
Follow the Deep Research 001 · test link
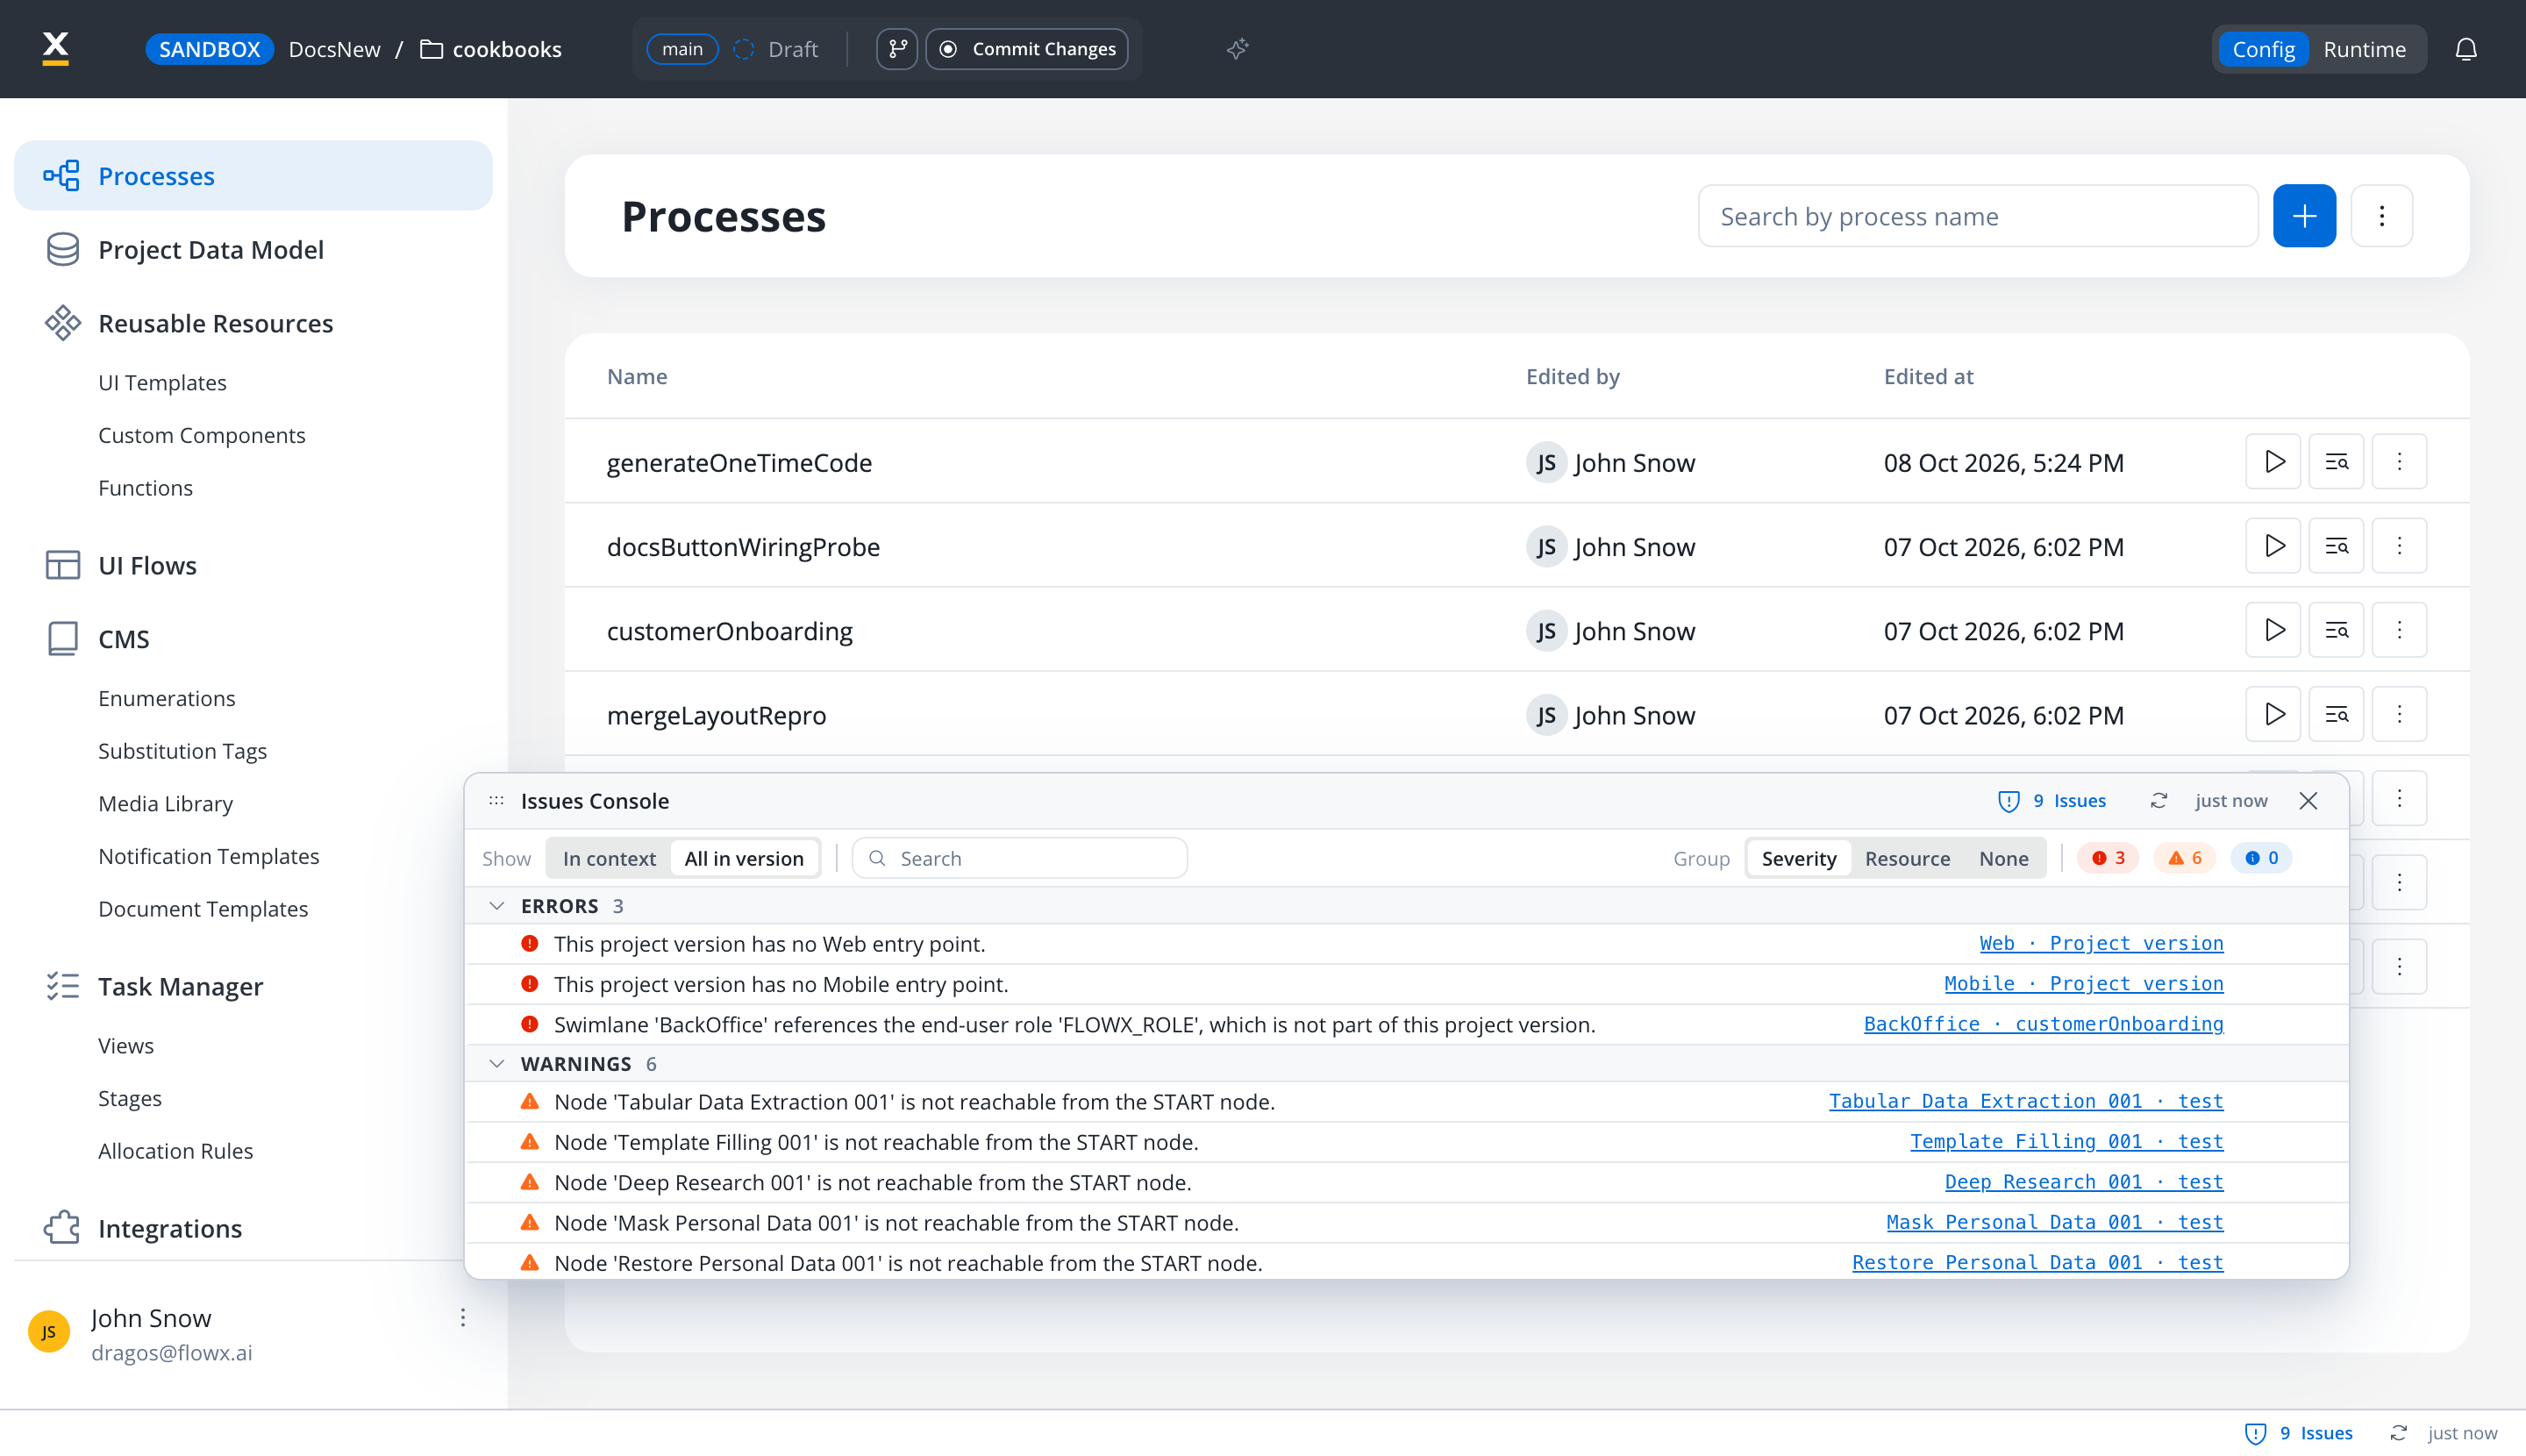[2083, 1182]
